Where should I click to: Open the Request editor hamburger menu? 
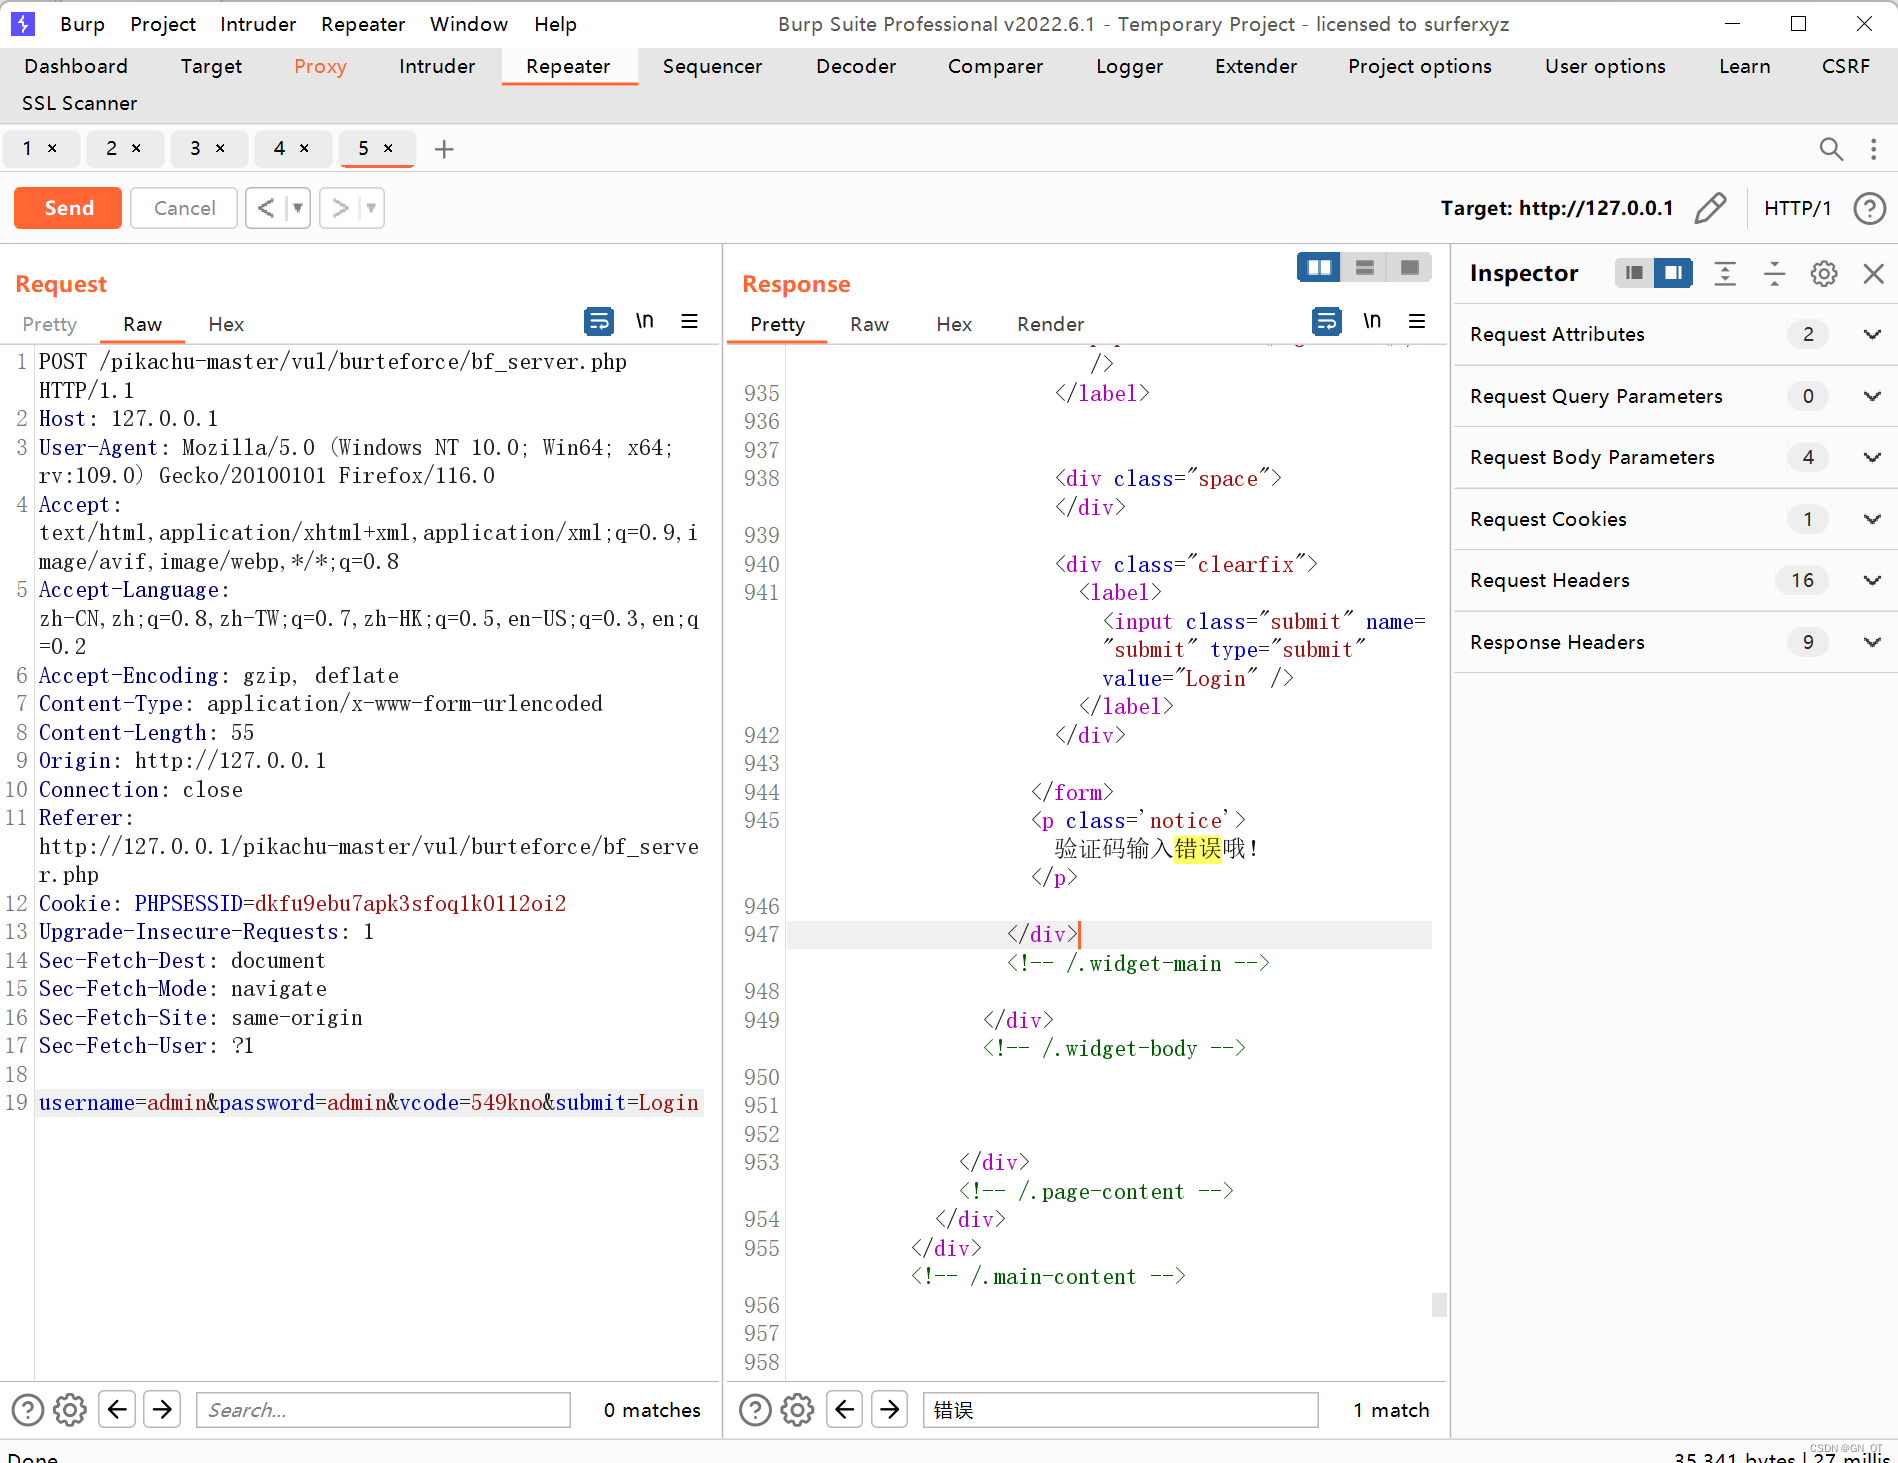coord(689,321)
